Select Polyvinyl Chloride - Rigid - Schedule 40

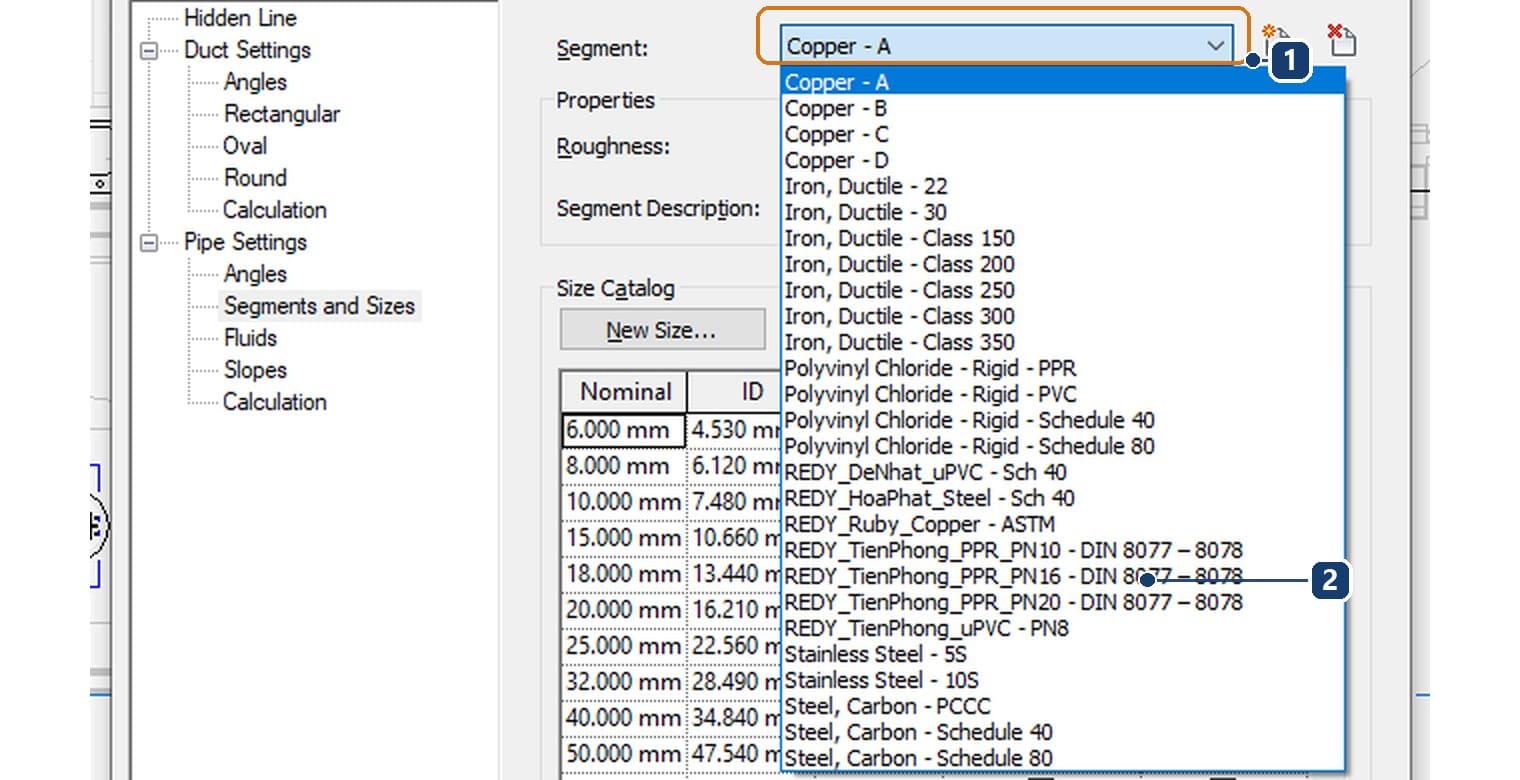tap(1063, 420)
